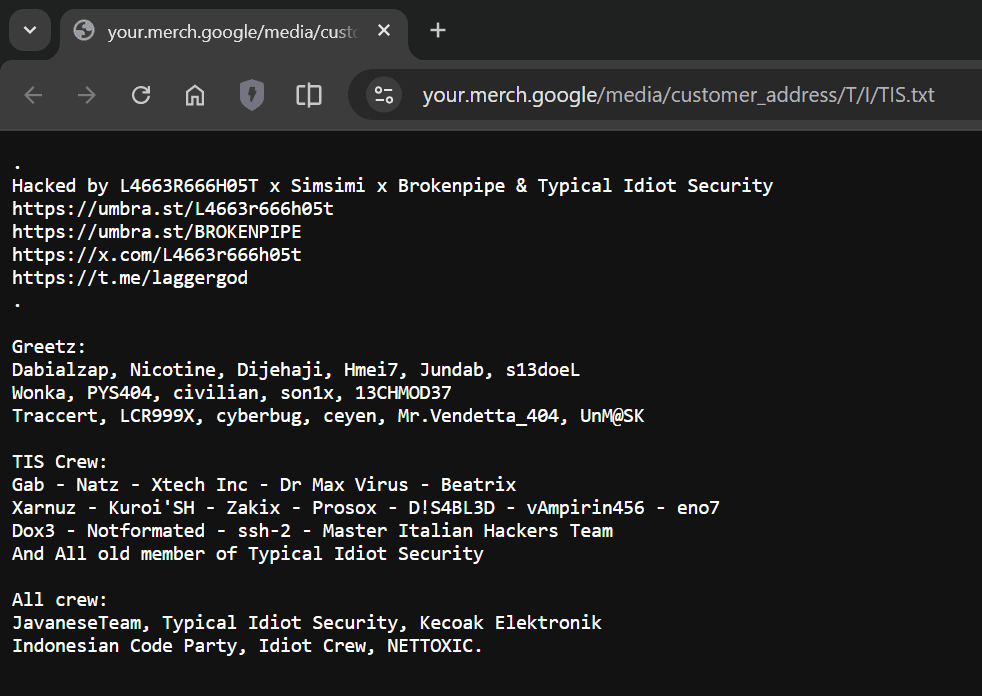This screenshot has height=696, width=982.
Task: Go forward with the forward arrow
Action: click(87, 95)
